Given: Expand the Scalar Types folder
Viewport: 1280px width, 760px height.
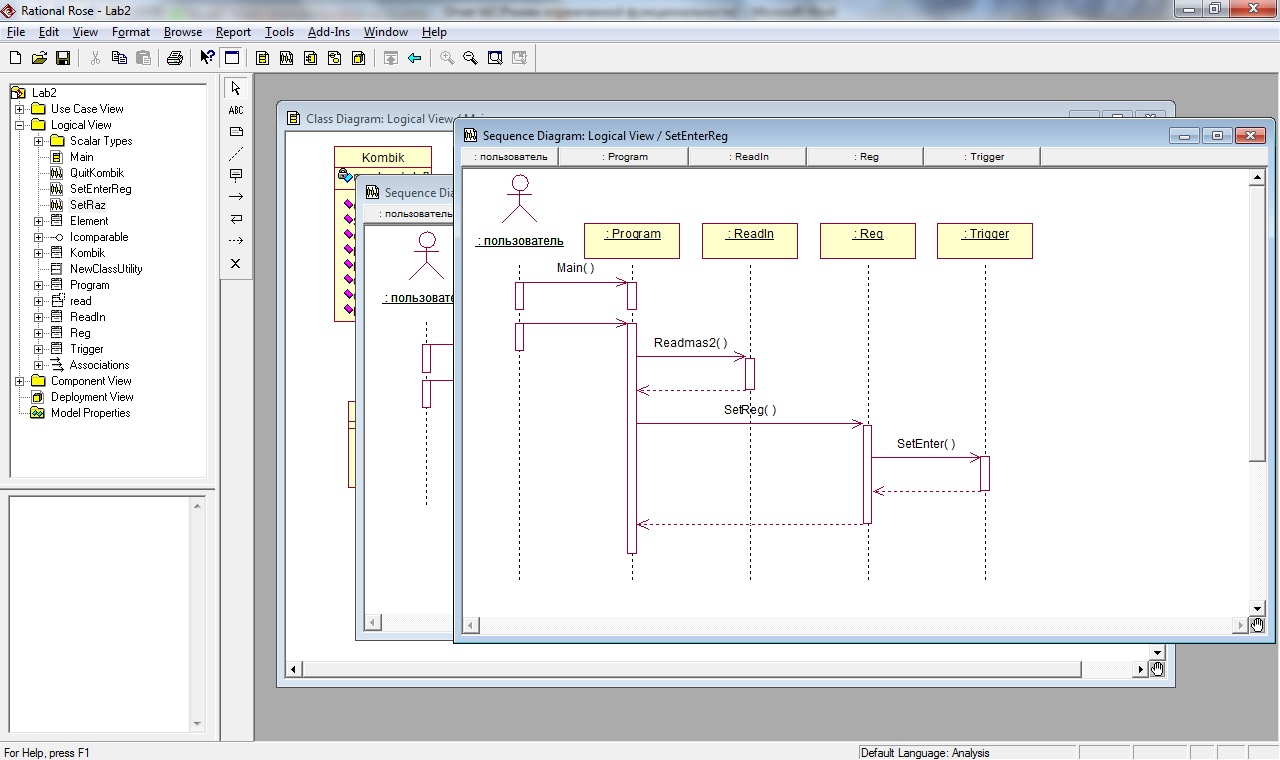Looking at the screenshot, I should (39, 141).
